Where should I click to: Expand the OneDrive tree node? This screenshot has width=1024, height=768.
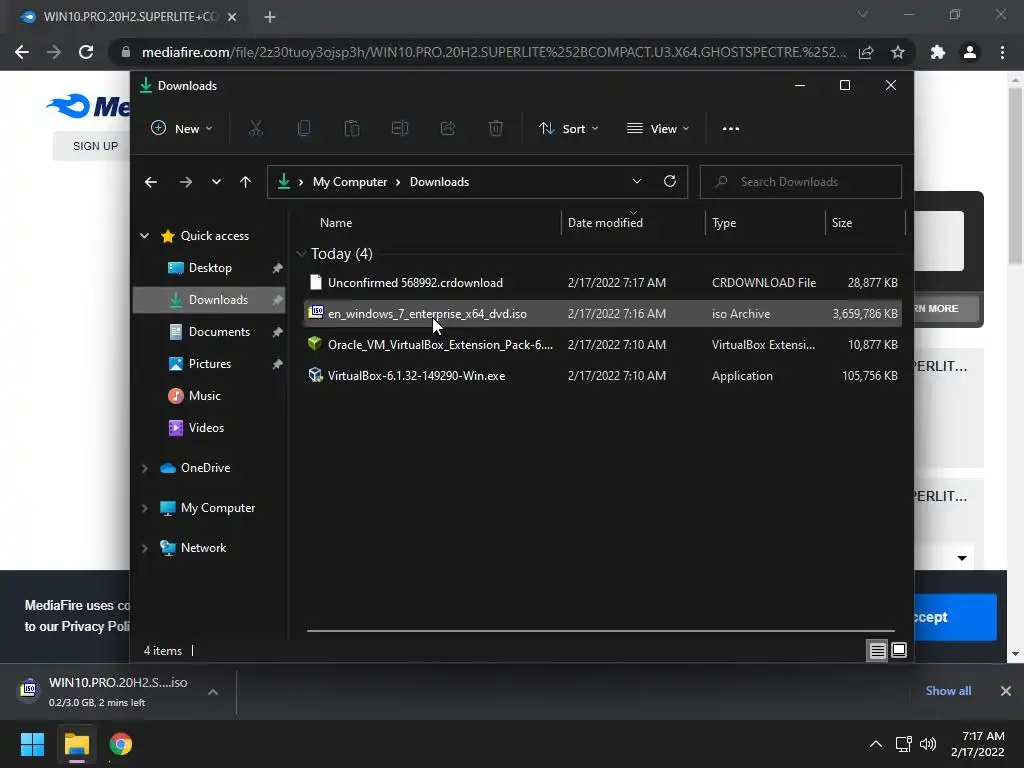(144, 468)
